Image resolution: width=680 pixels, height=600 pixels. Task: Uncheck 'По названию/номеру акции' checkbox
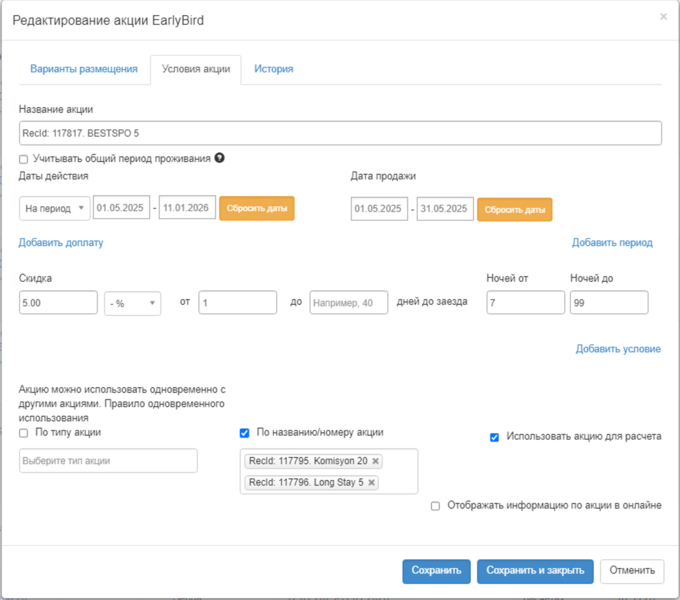pos(245,433)
